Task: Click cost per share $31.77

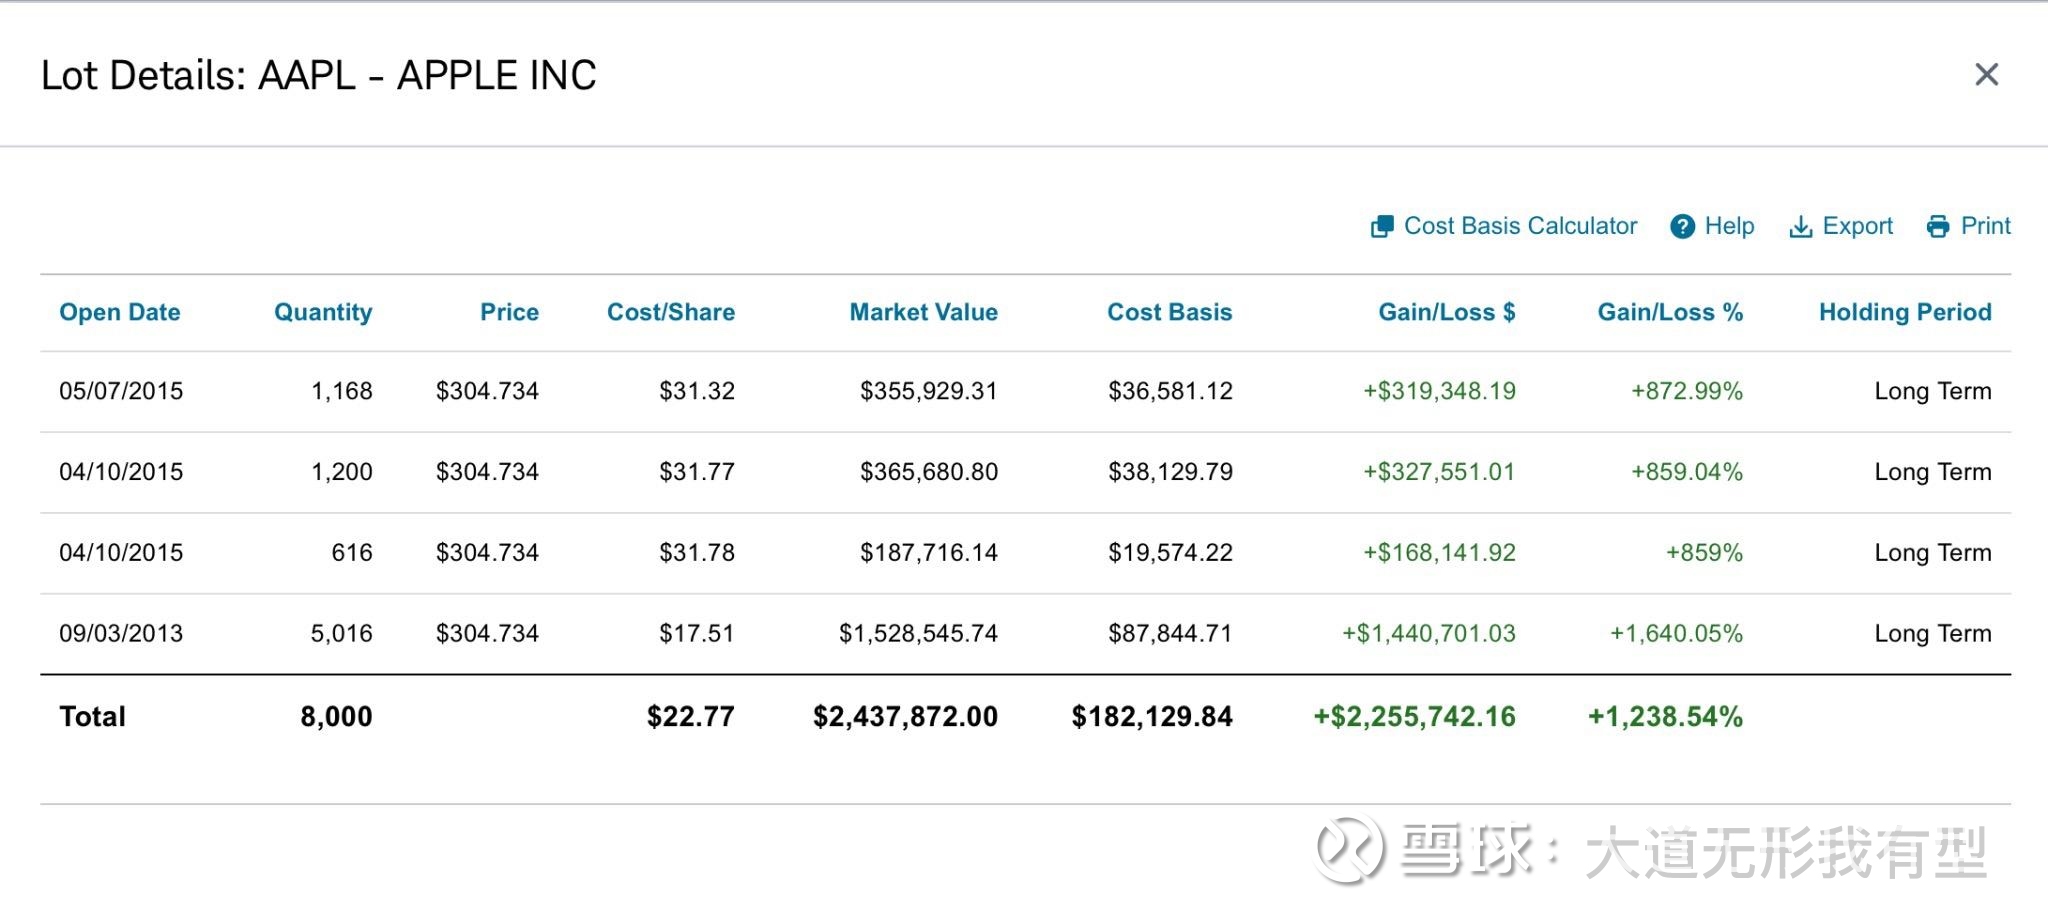Action: (x=697, y=472)
